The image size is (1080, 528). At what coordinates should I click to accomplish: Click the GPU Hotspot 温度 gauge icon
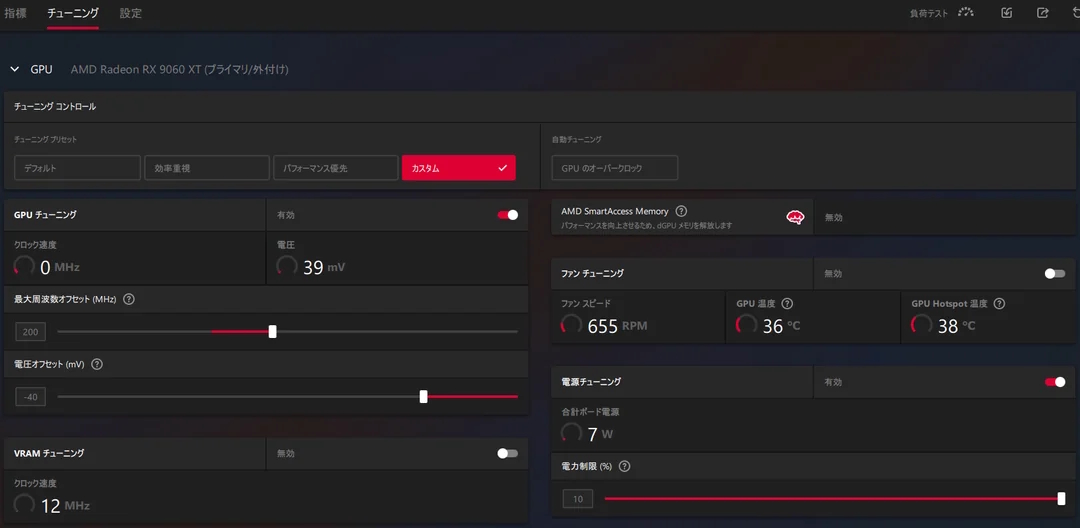pos(922,326)
